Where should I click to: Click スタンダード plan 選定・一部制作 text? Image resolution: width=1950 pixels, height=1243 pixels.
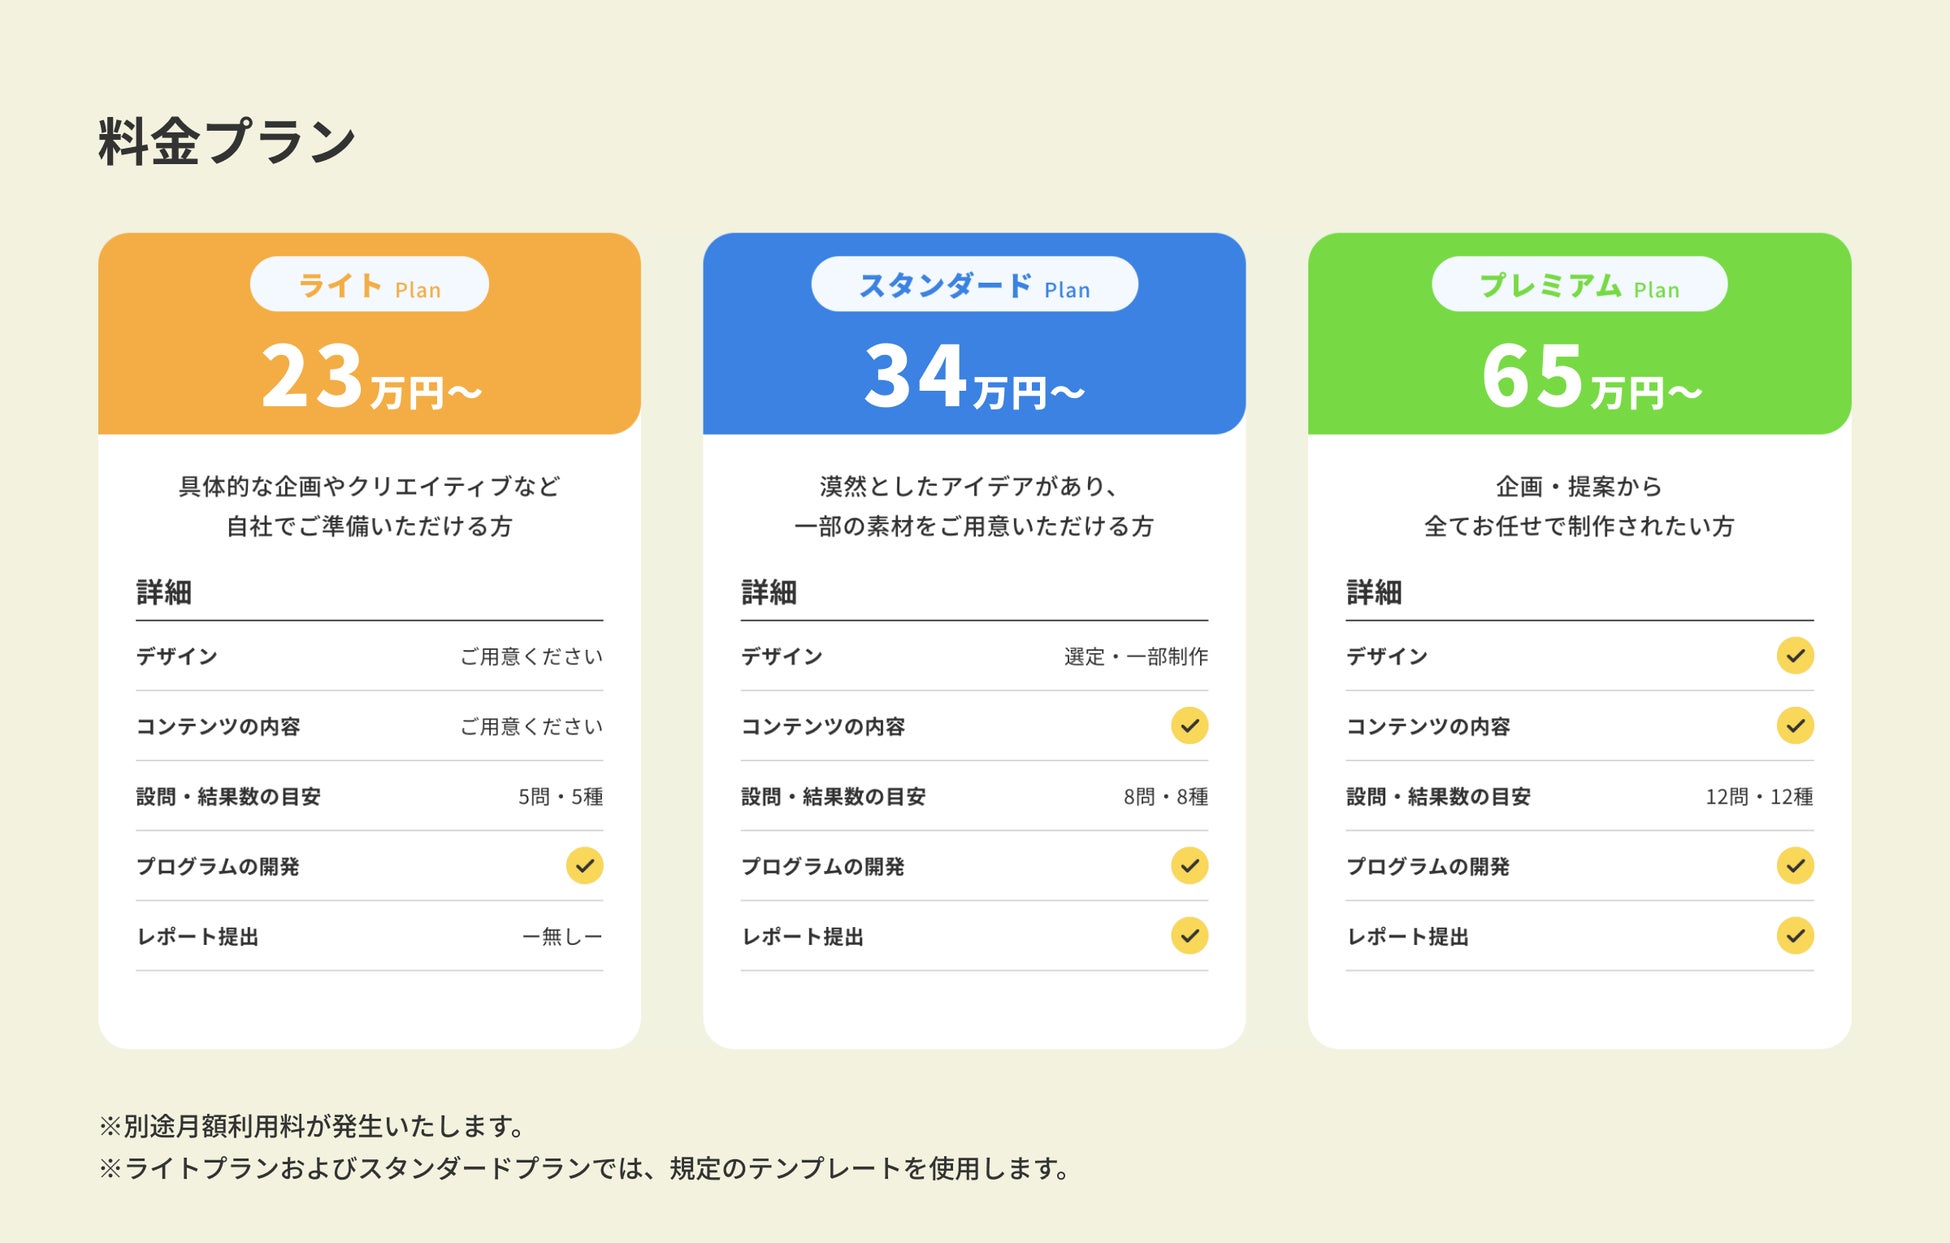[1135, 657]
